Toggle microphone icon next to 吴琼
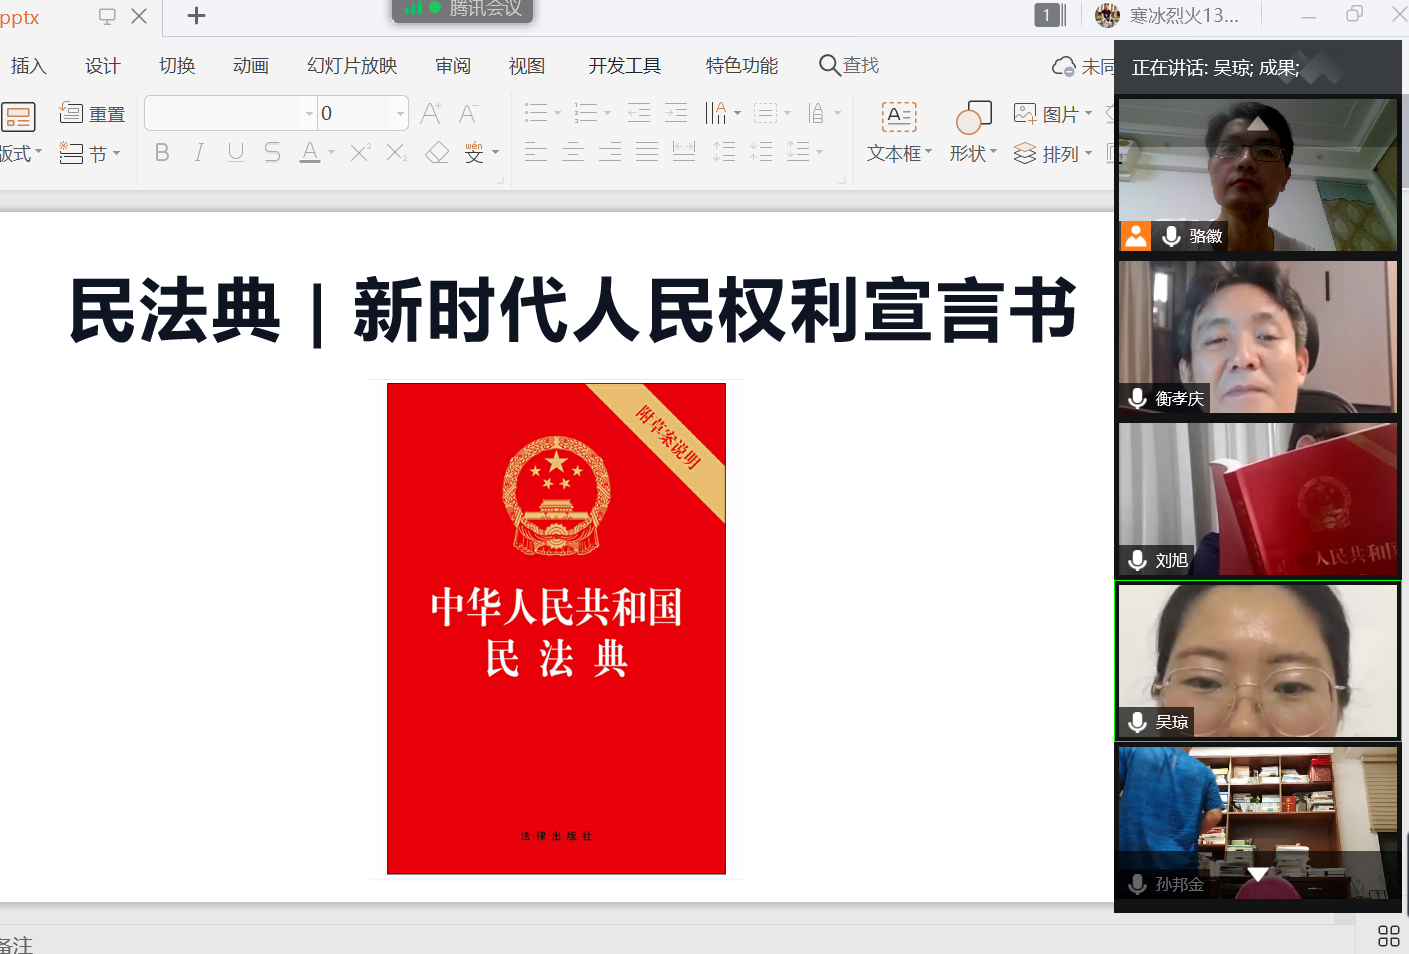The height and width of the screenshot is (954, 1409). pyautogui.click(x=1137, y=722)
